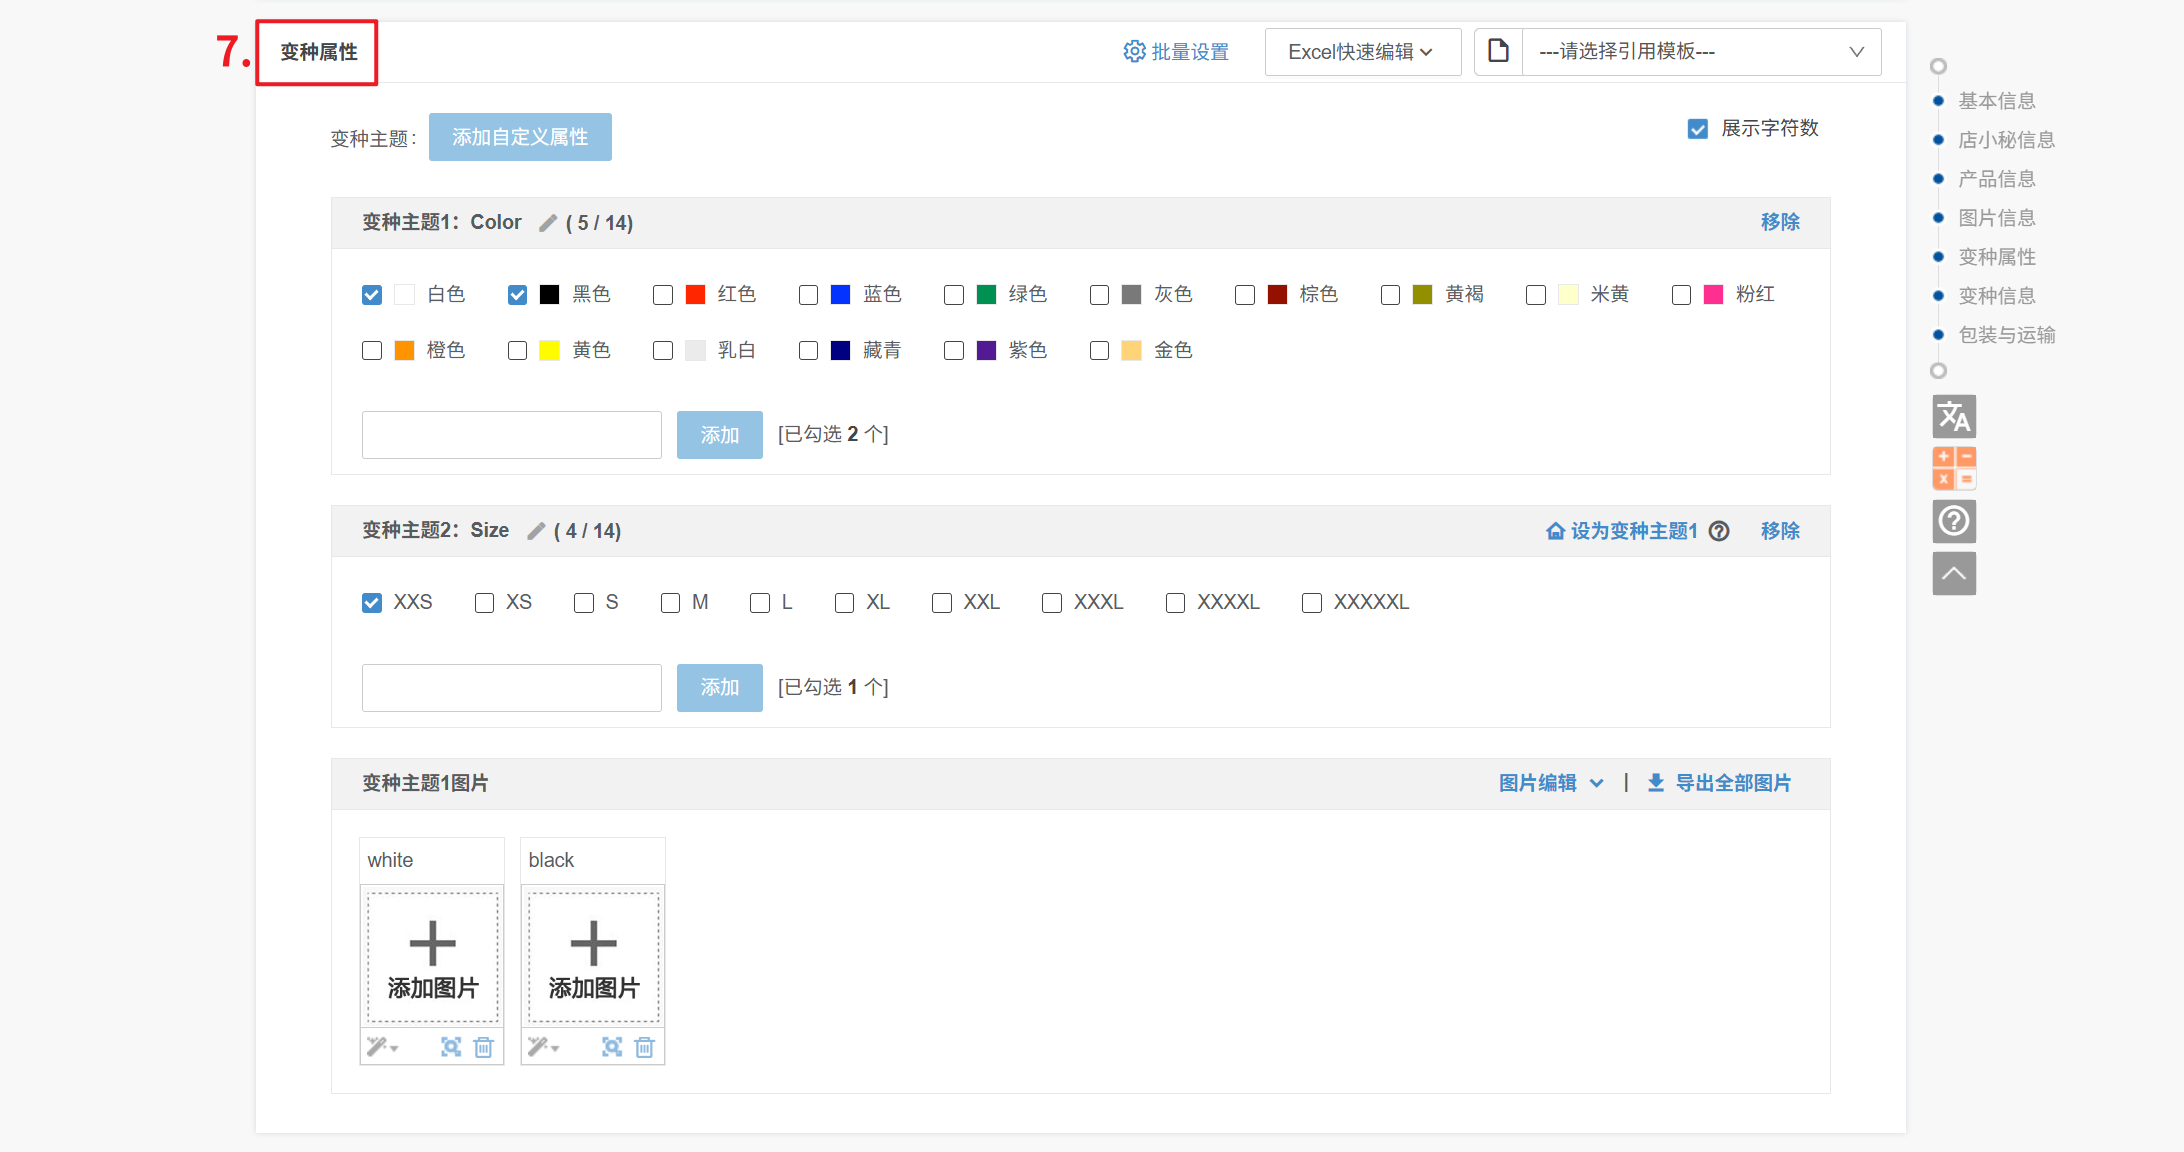The image size is (2184, 1152).
Task: Click the template document icon
Action: 1498,51
